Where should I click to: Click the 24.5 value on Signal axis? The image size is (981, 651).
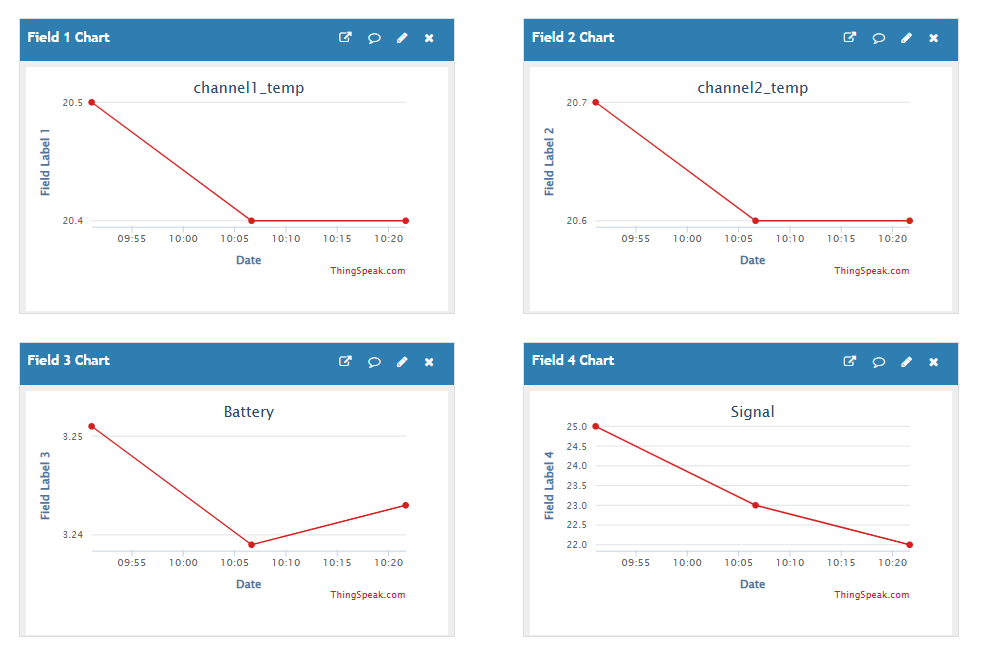[577, 447]
